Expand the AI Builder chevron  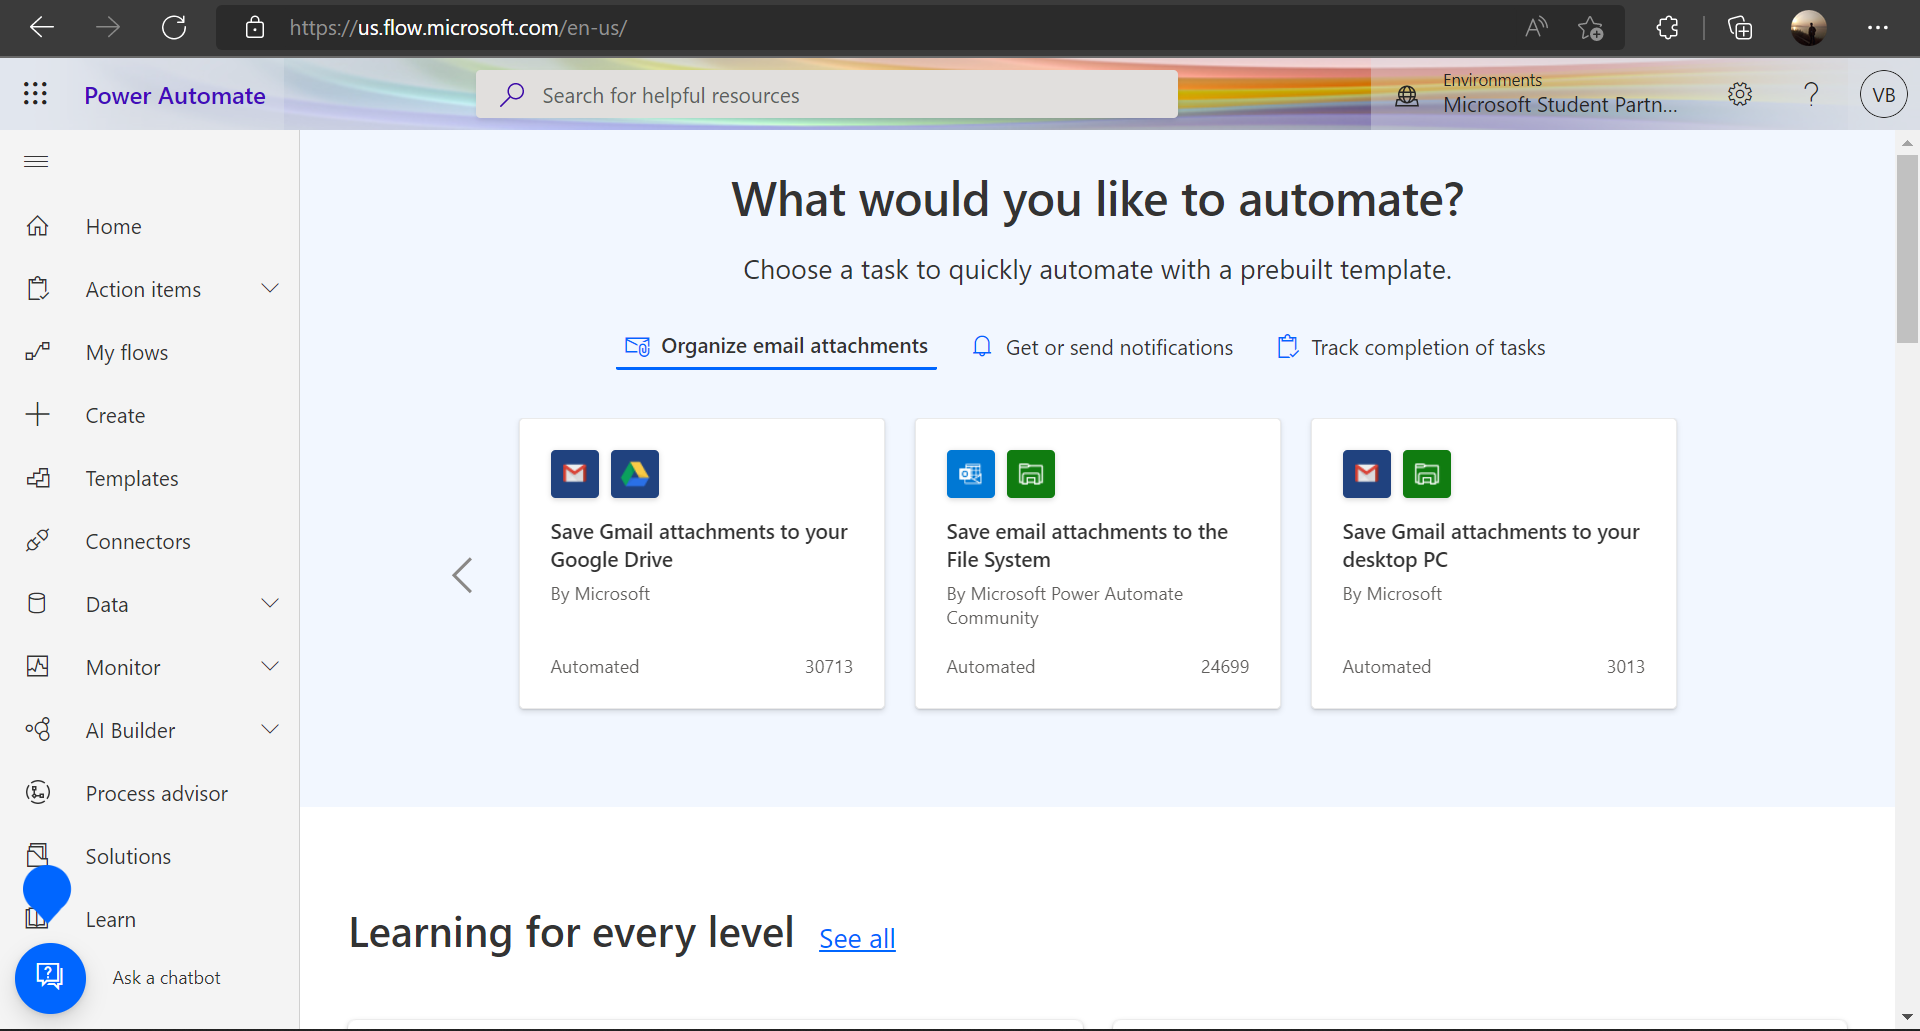270,729
